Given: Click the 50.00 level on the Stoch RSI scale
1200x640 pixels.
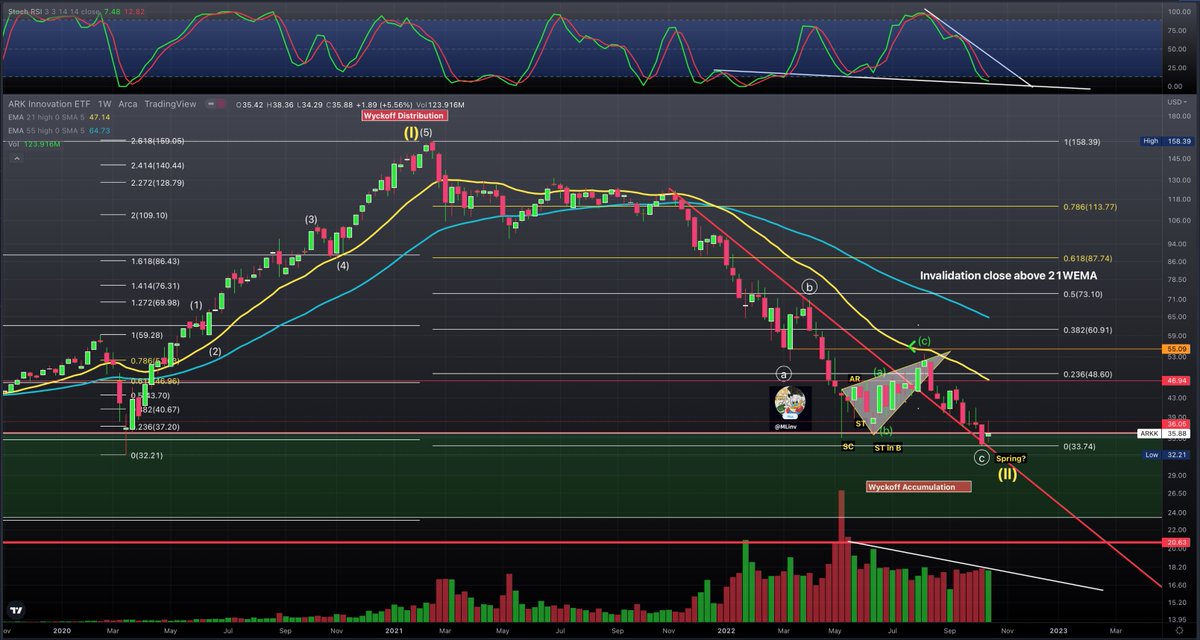Looking at the screenshot, I should click(1176, 48).
